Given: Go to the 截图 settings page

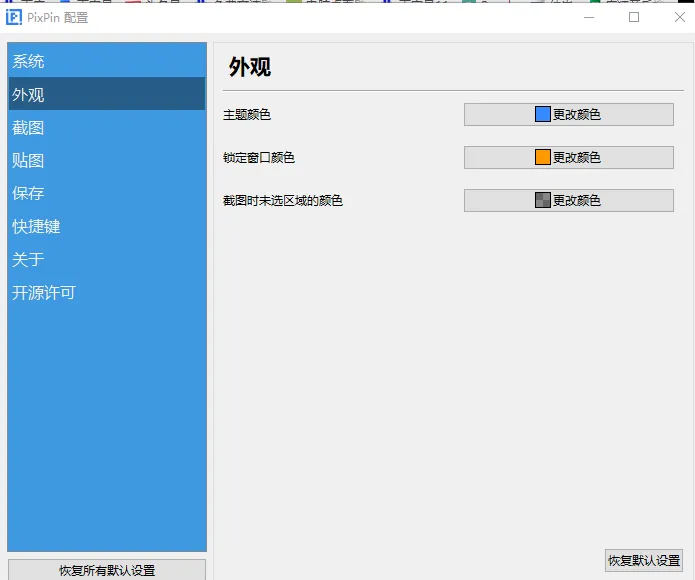Looking at the screenshot, I should point(107,128).
